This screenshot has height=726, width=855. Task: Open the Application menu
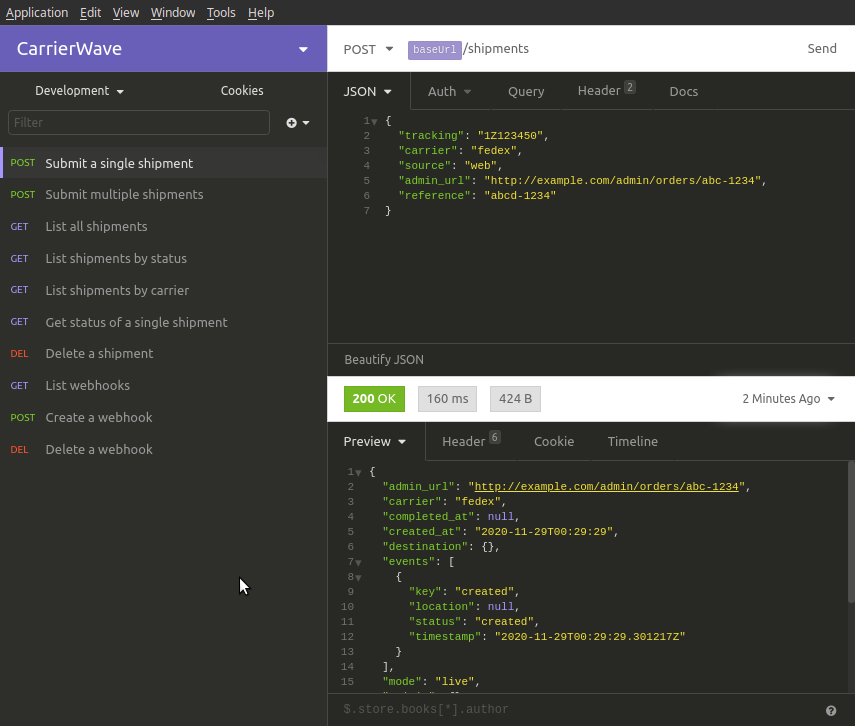37,13
